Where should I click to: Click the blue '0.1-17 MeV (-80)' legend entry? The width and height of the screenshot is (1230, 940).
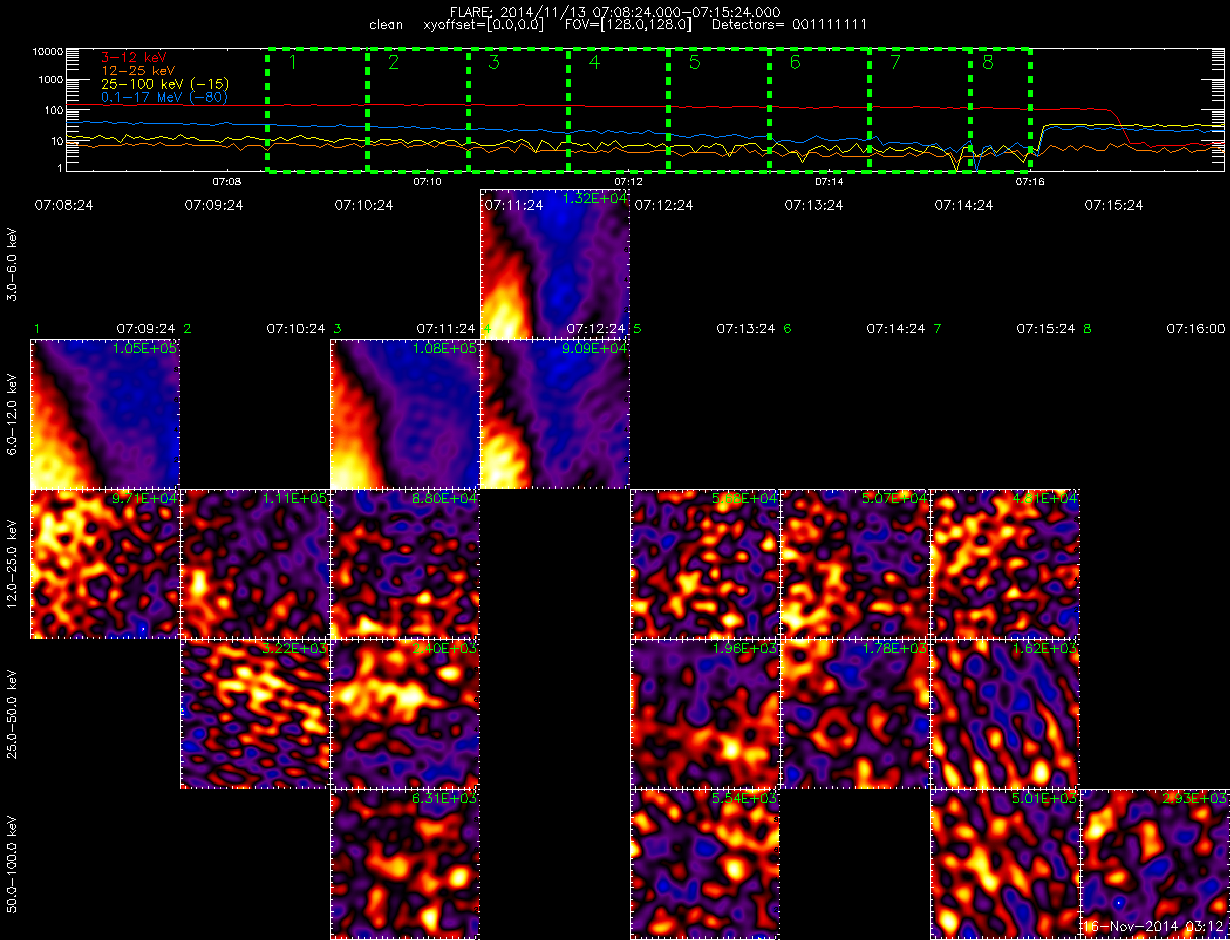coord(165,97)
